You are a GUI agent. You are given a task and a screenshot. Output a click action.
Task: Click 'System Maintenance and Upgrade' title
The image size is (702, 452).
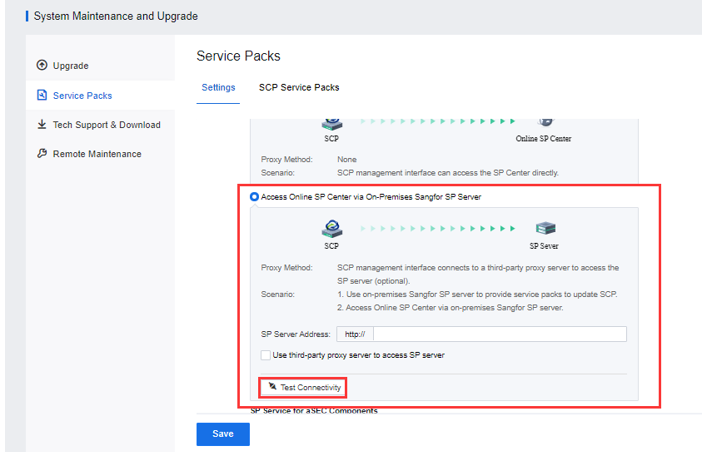116,16
